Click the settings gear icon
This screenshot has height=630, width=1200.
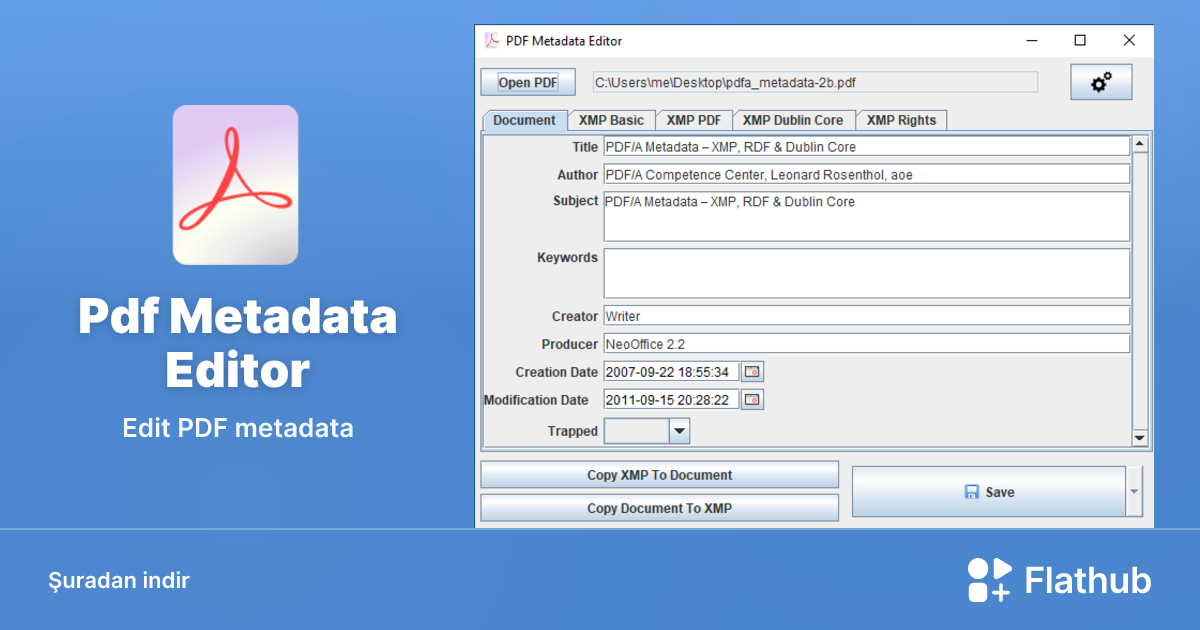point(1101,81)
